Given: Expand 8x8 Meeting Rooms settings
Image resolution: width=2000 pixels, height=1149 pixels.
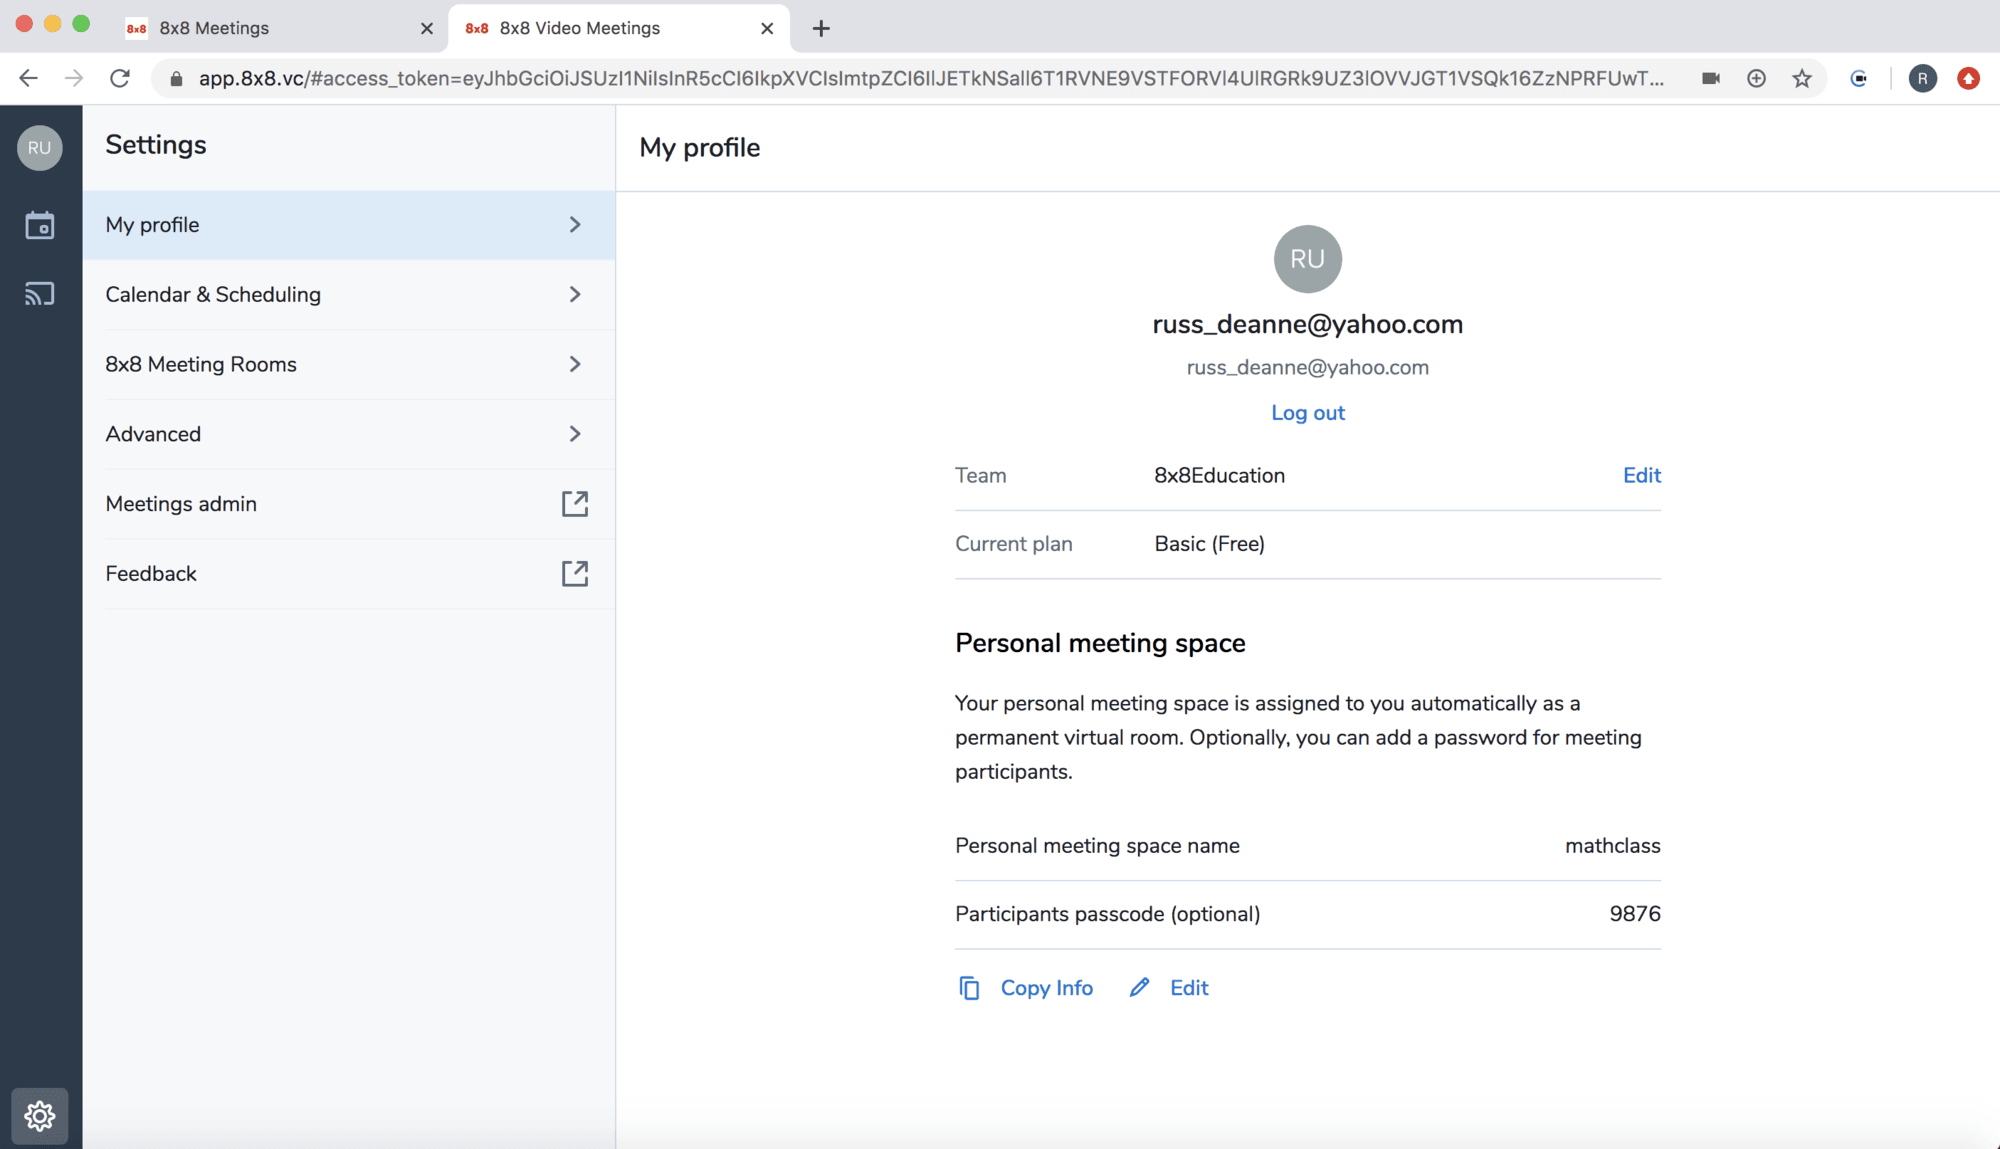Looking at the screenshot, I should (574, 365).
